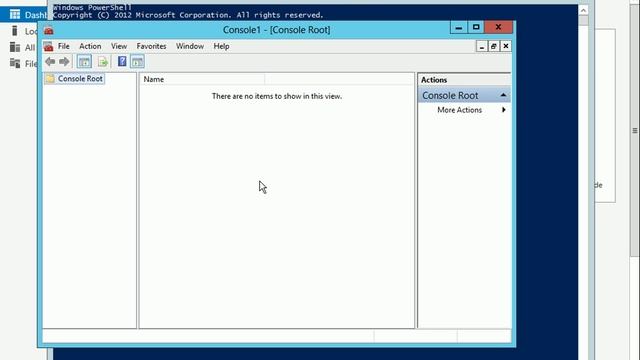Image resolution: width=640 pixels, height=360 pixels.
Task: Click PowerShell window scroll up arrow
Action: [x=583, y=10]
